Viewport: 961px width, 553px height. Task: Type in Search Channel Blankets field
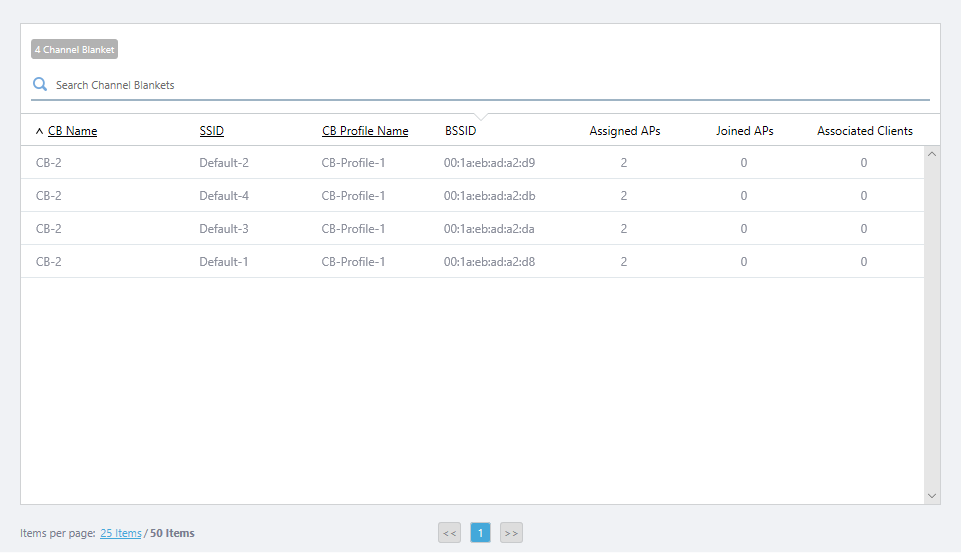[480, 85]
